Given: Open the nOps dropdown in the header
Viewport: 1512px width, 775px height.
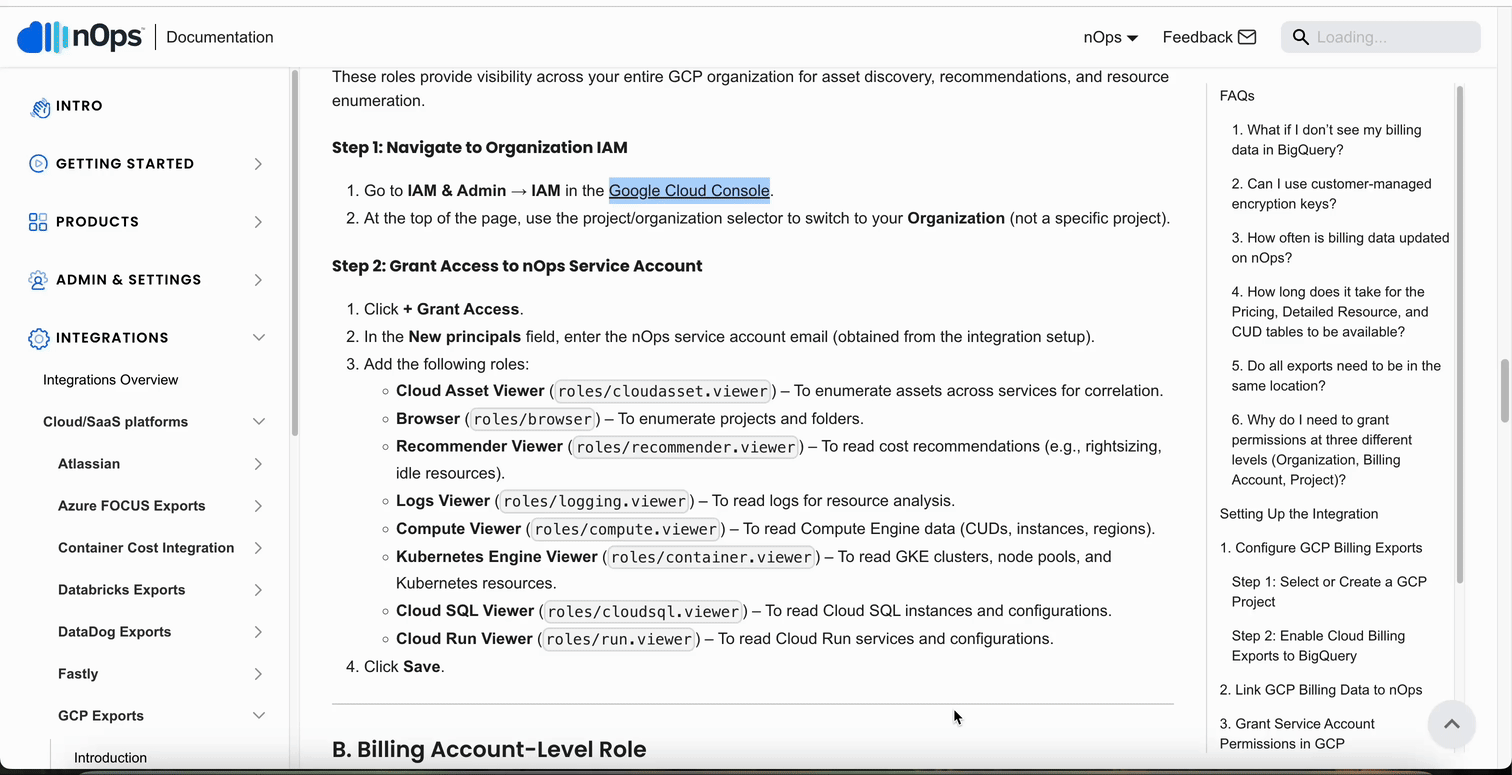Looking at the screenshot, I should coord(1110,36).
